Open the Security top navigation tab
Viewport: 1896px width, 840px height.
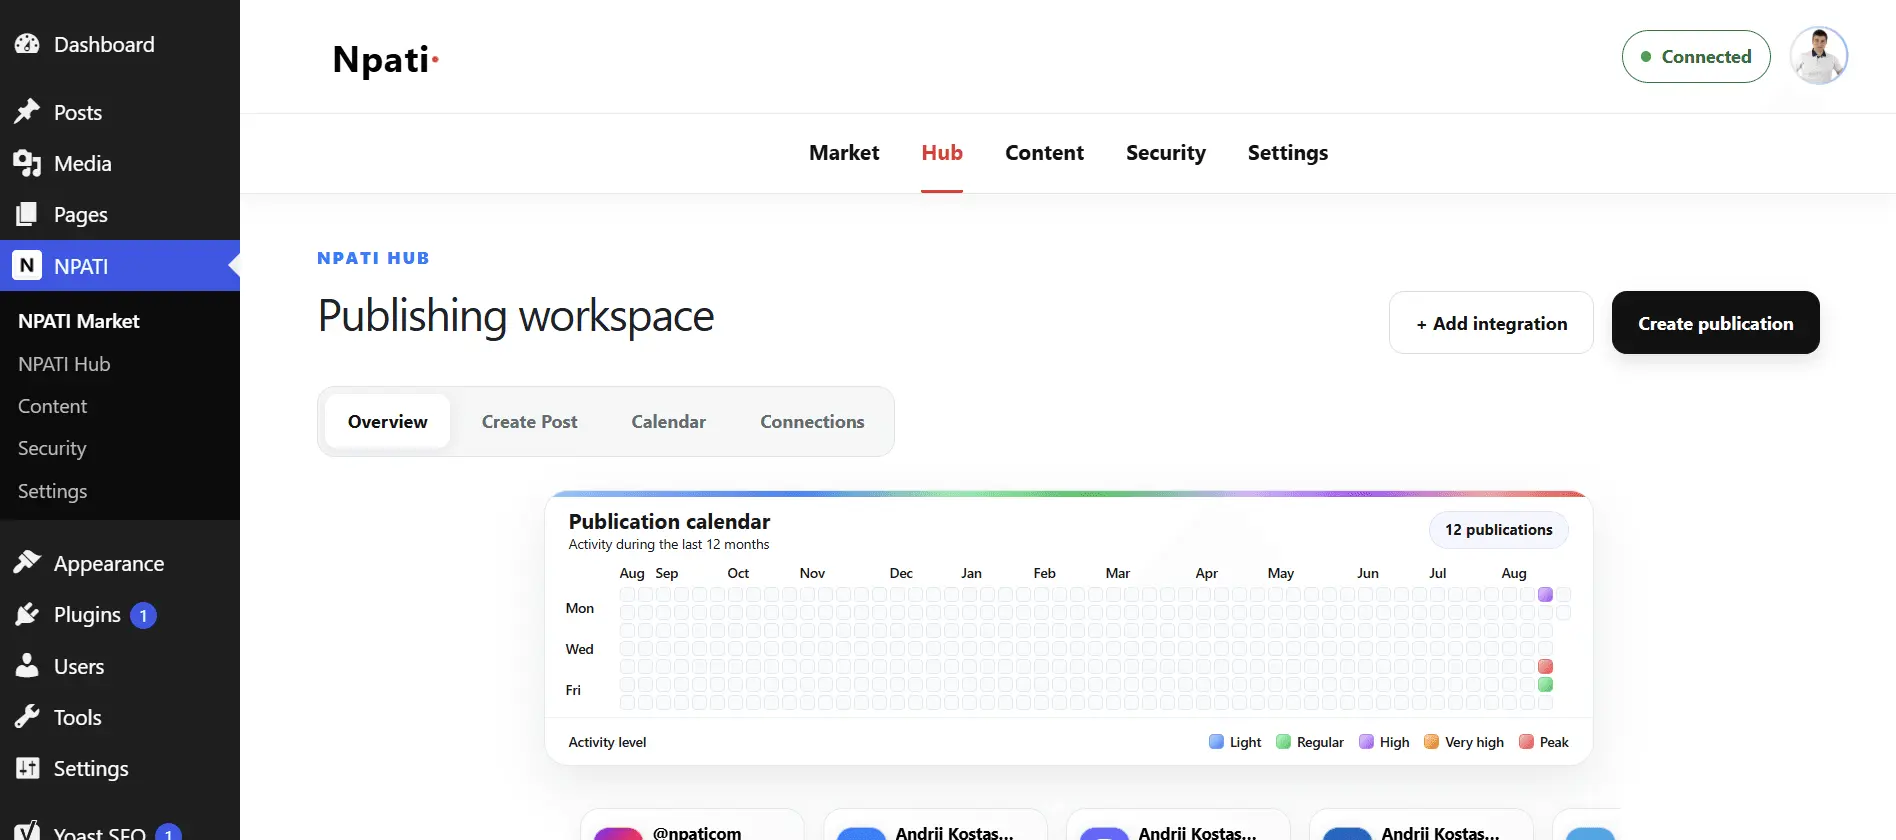[1166, 153]
